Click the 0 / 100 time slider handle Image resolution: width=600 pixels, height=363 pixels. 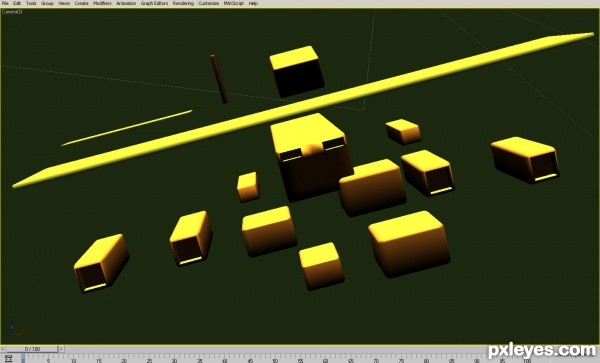32,349
